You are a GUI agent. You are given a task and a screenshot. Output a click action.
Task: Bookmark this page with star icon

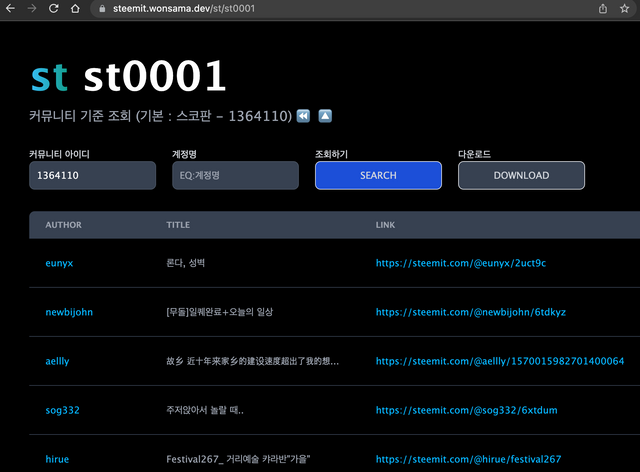624,8
